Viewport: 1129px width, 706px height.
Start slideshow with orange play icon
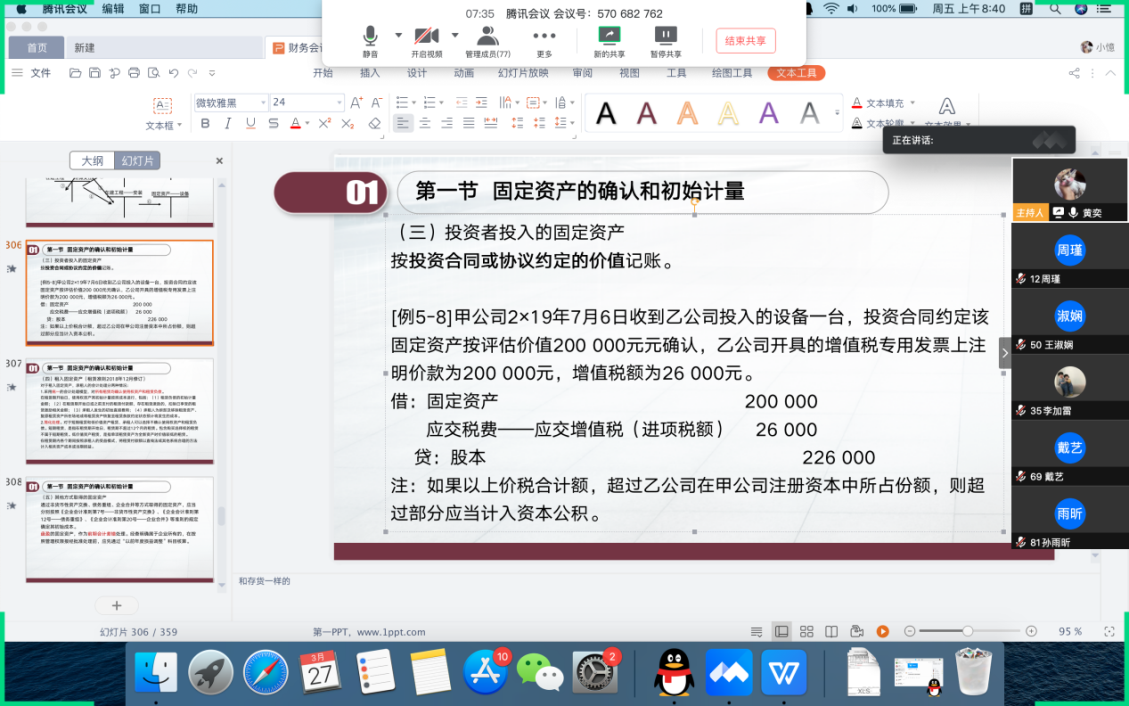883,632
